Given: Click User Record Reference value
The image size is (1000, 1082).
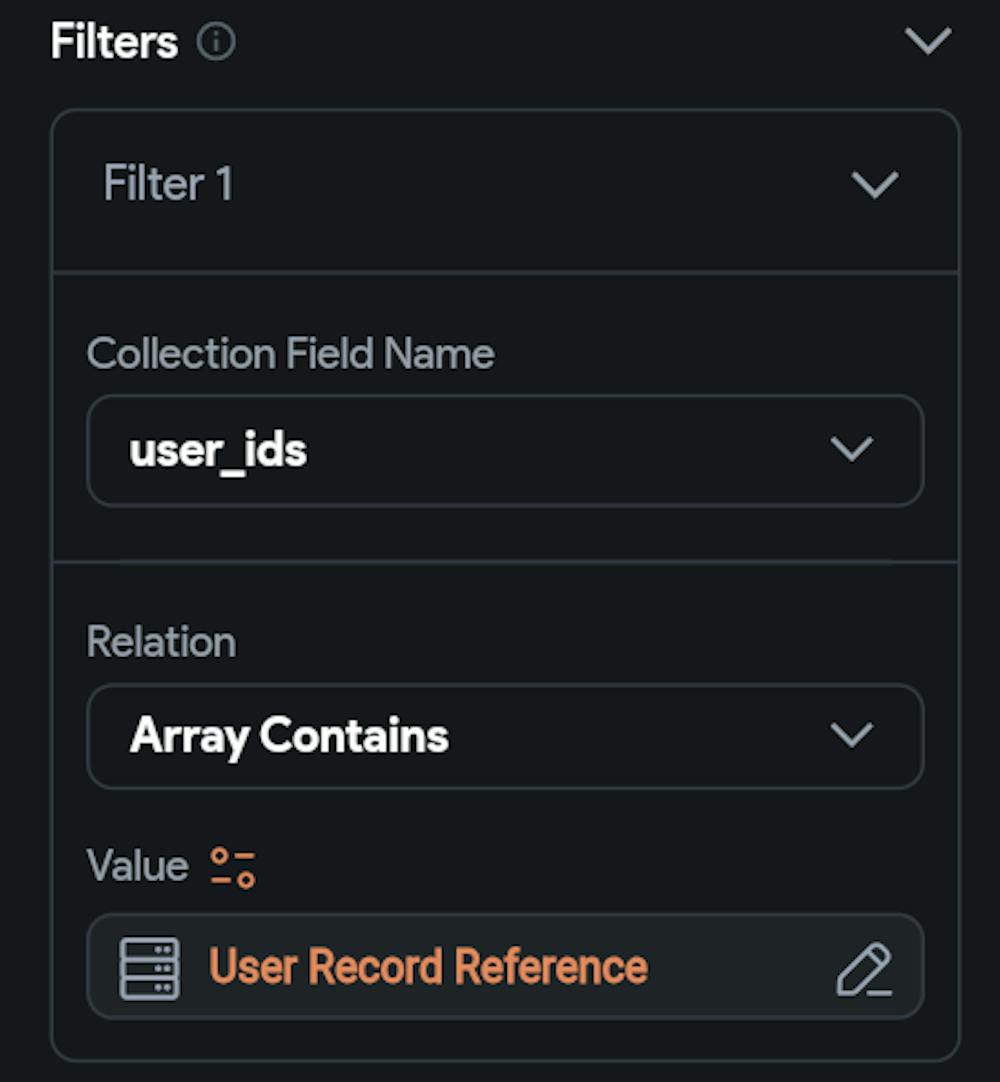Looking at the screenshot, I should [x=430, y=967].
